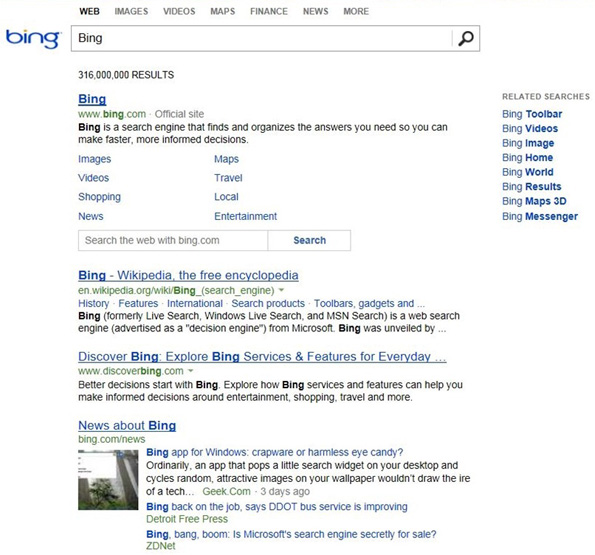Open the 'News about Bing' heading link
This screenshot has width=595, height=555.
coord(127,426)
